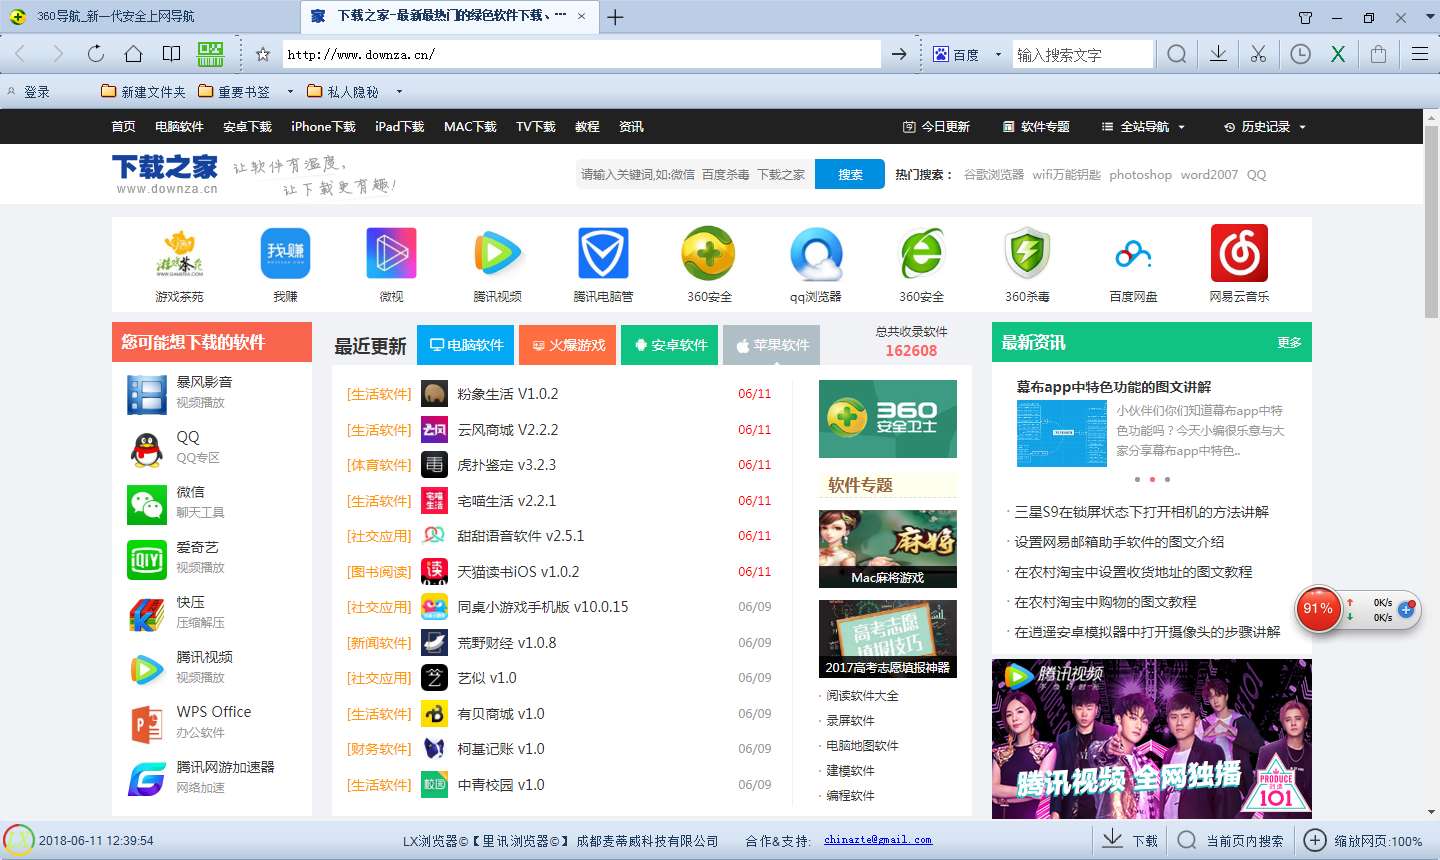Open the reading book view icon

(172, 54)
